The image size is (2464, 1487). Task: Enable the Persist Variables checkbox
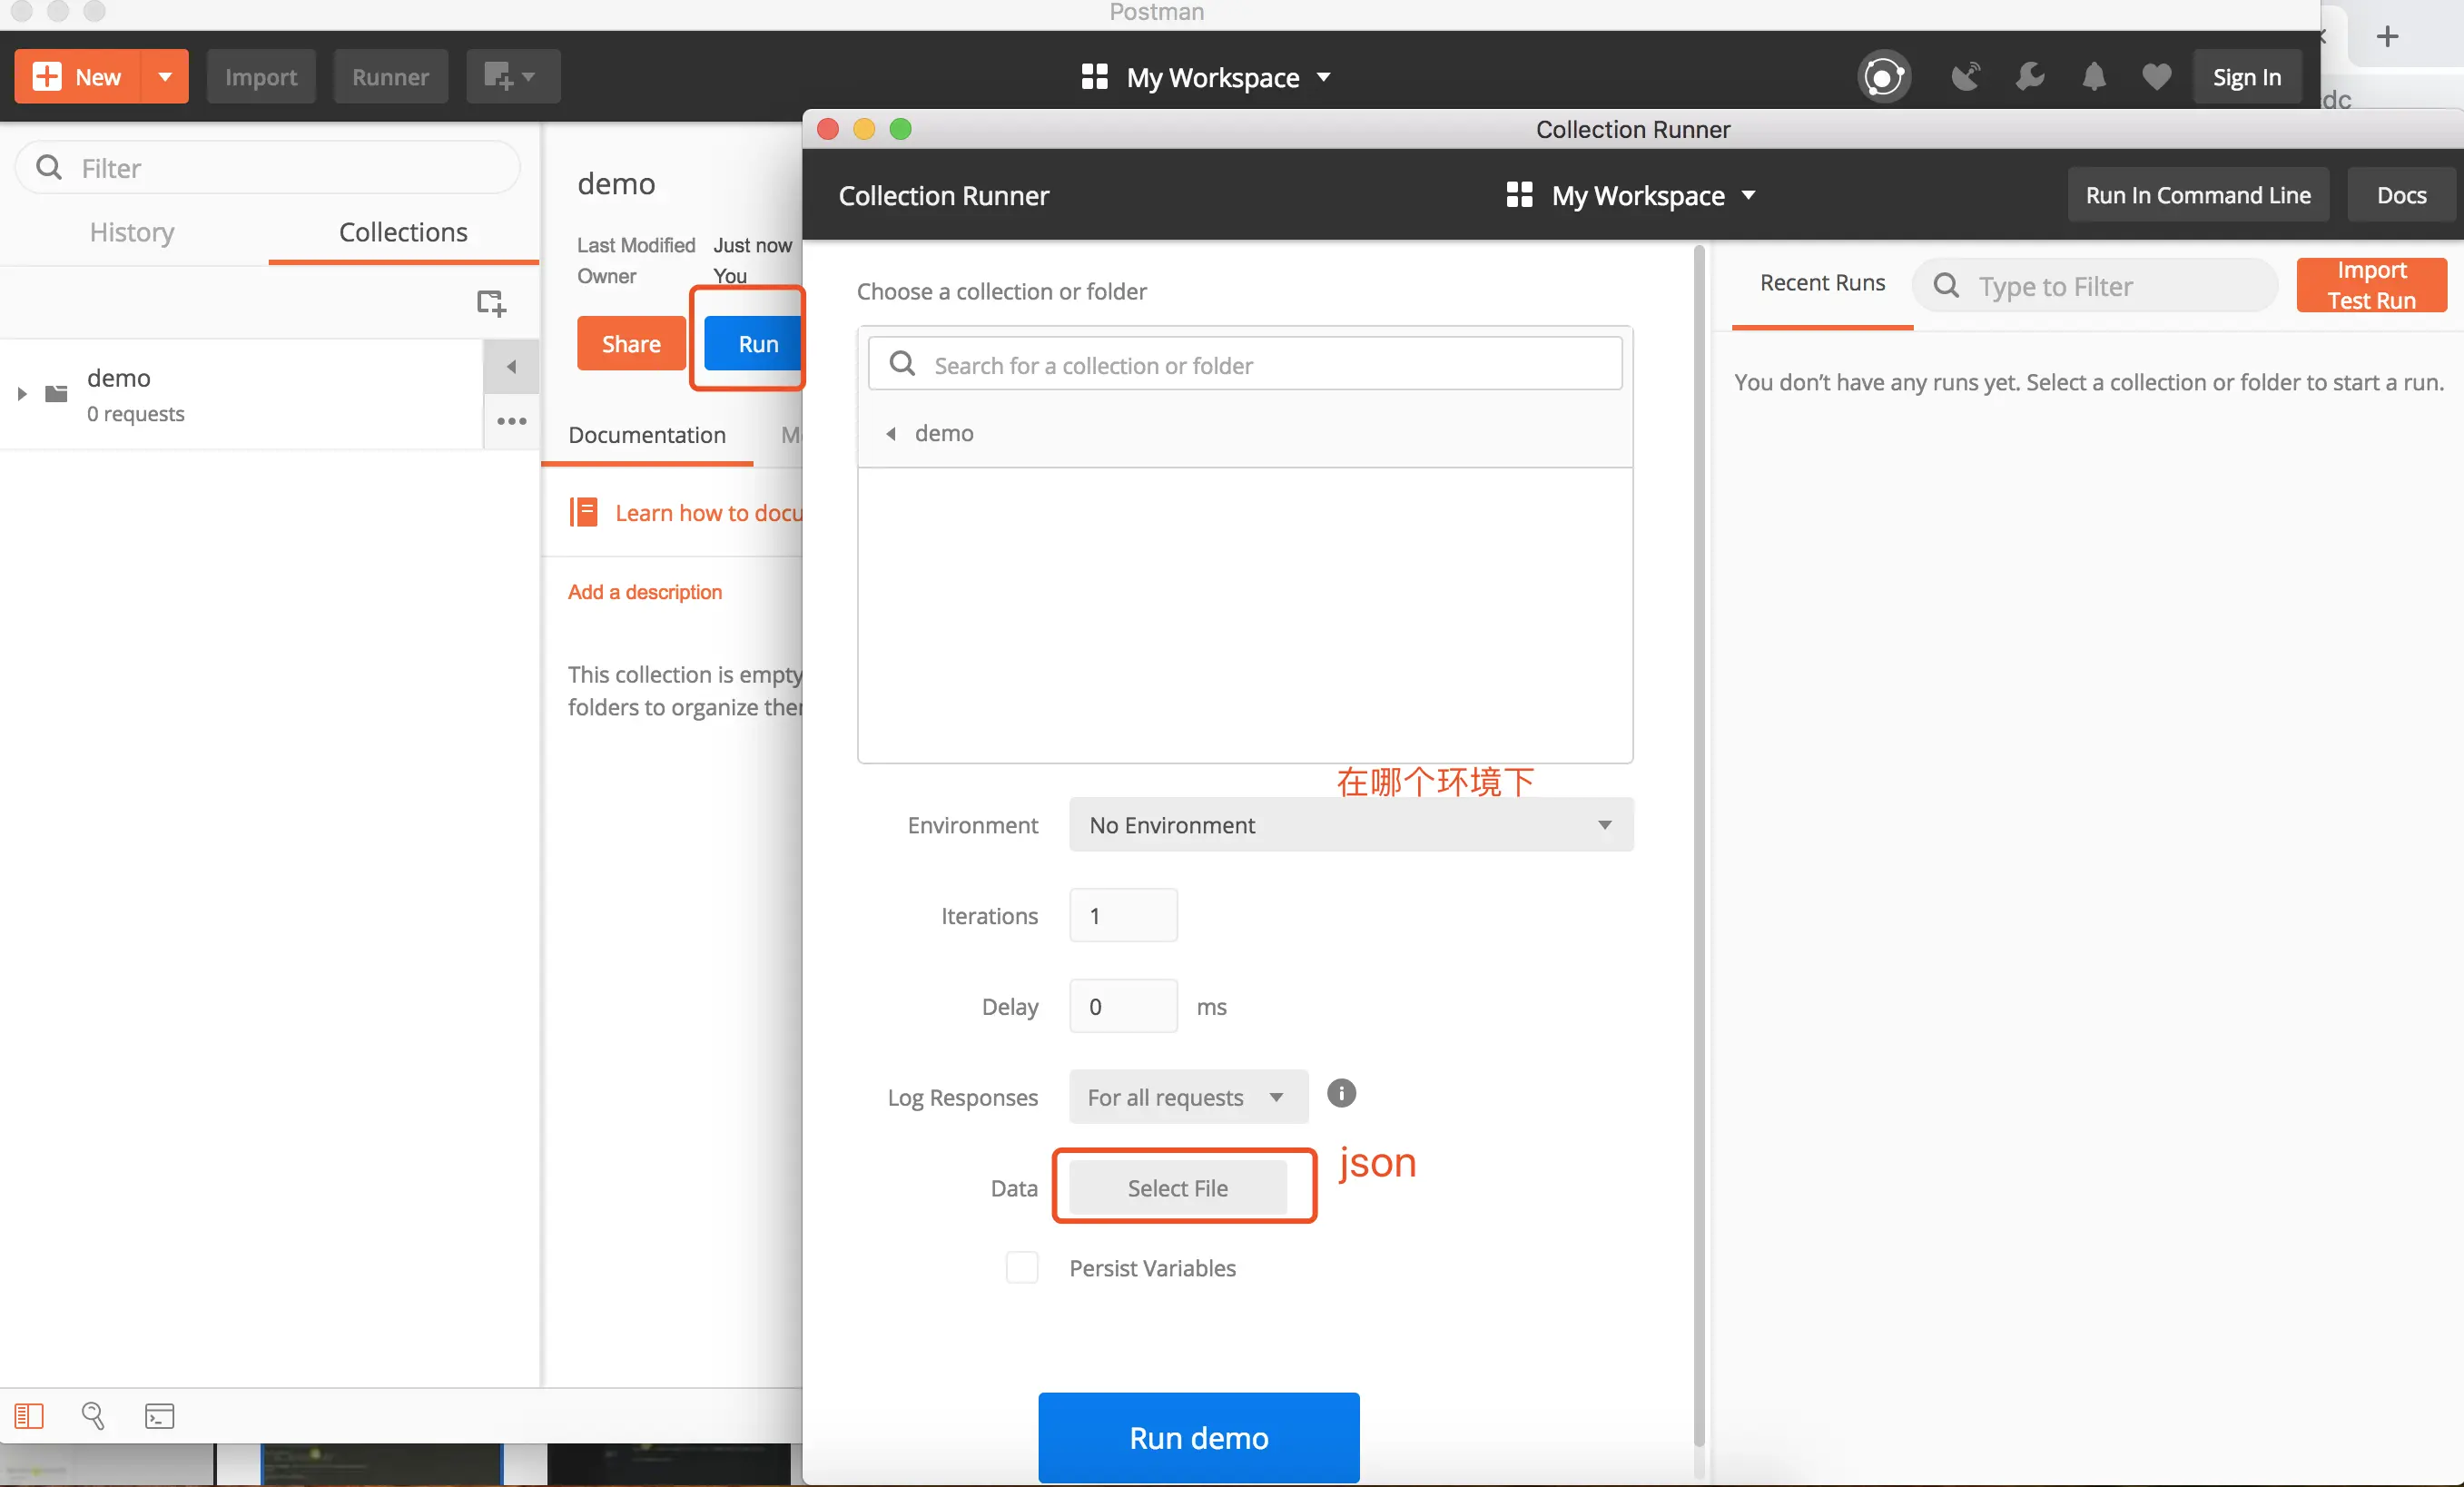(x=1022, y=1267)
